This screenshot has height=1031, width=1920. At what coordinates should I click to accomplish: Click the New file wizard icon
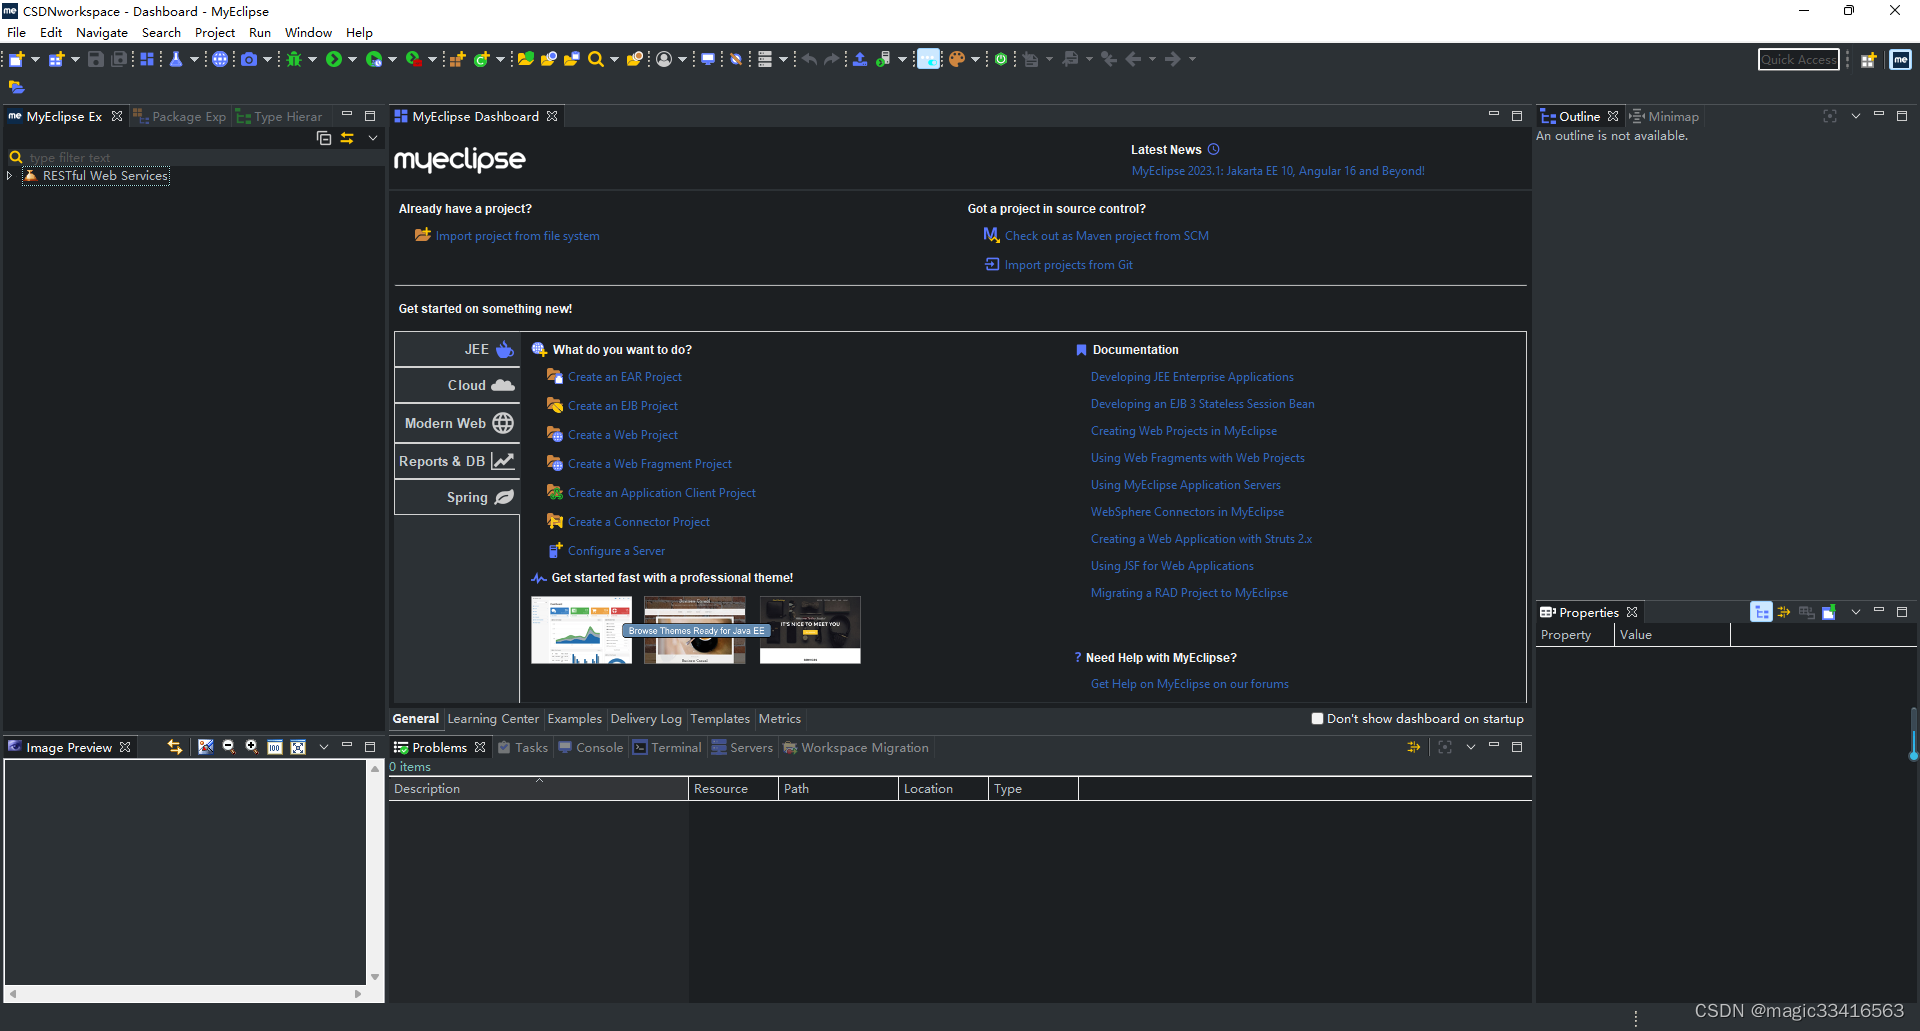click(x=17, y=59)
